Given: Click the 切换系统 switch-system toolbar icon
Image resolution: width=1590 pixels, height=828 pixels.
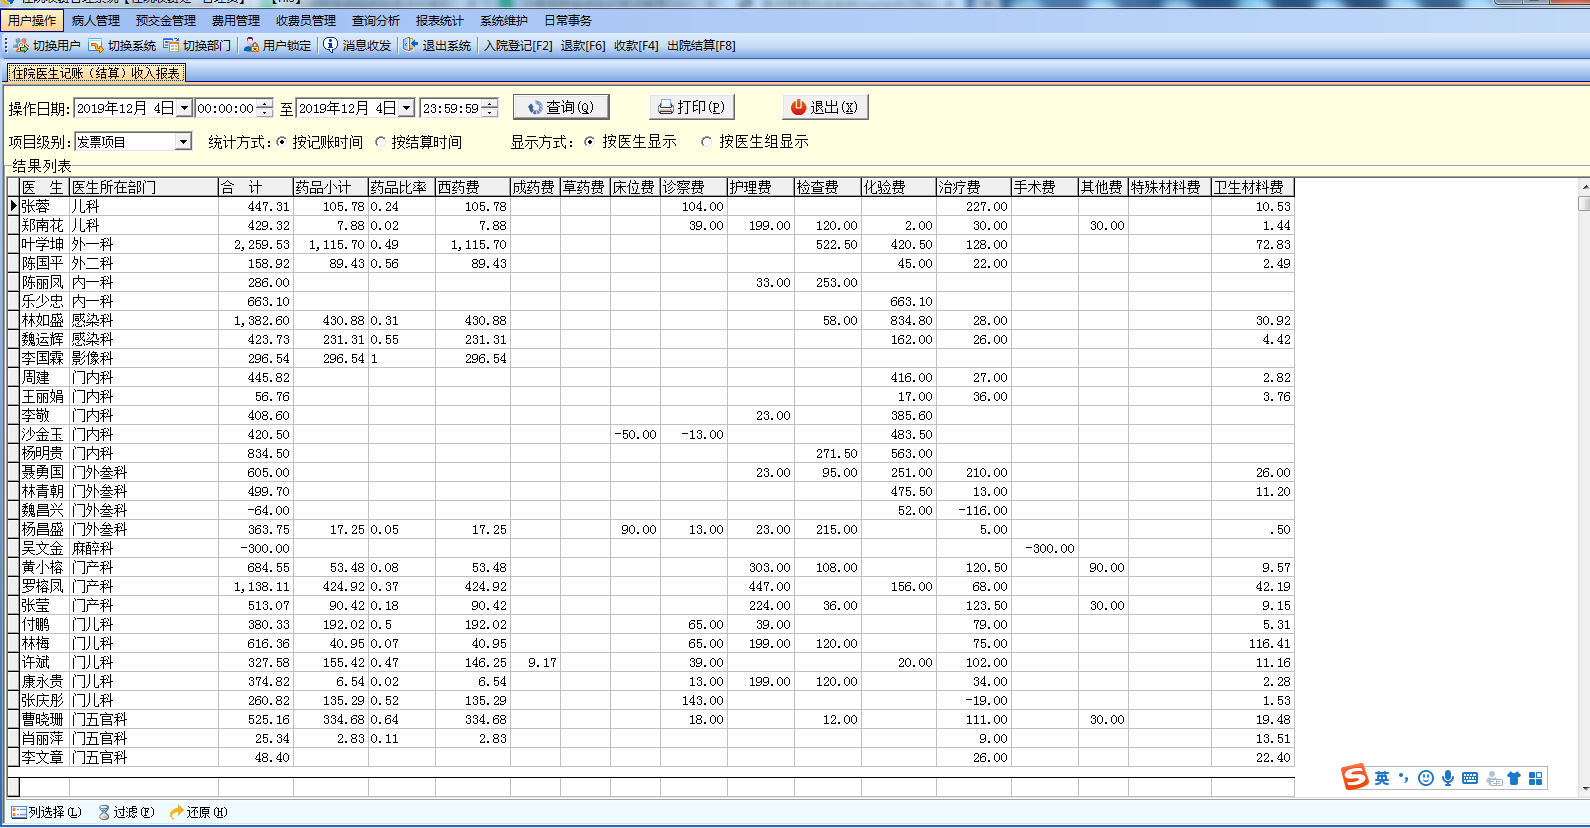Looking at the screenshot, I should click(96, 45).
